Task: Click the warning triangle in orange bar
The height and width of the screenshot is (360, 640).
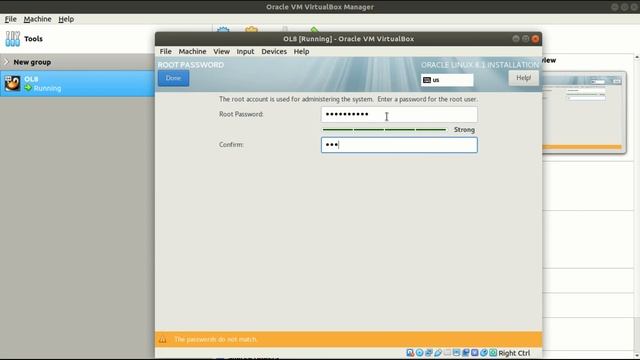Action: point(162,340)
